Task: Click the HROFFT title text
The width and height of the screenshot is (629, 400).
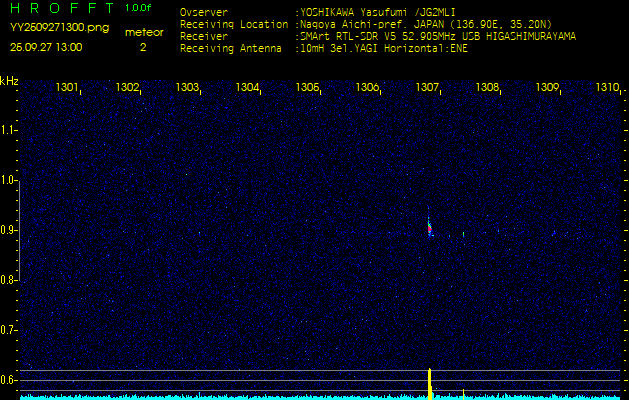Action: coord(60,8)
